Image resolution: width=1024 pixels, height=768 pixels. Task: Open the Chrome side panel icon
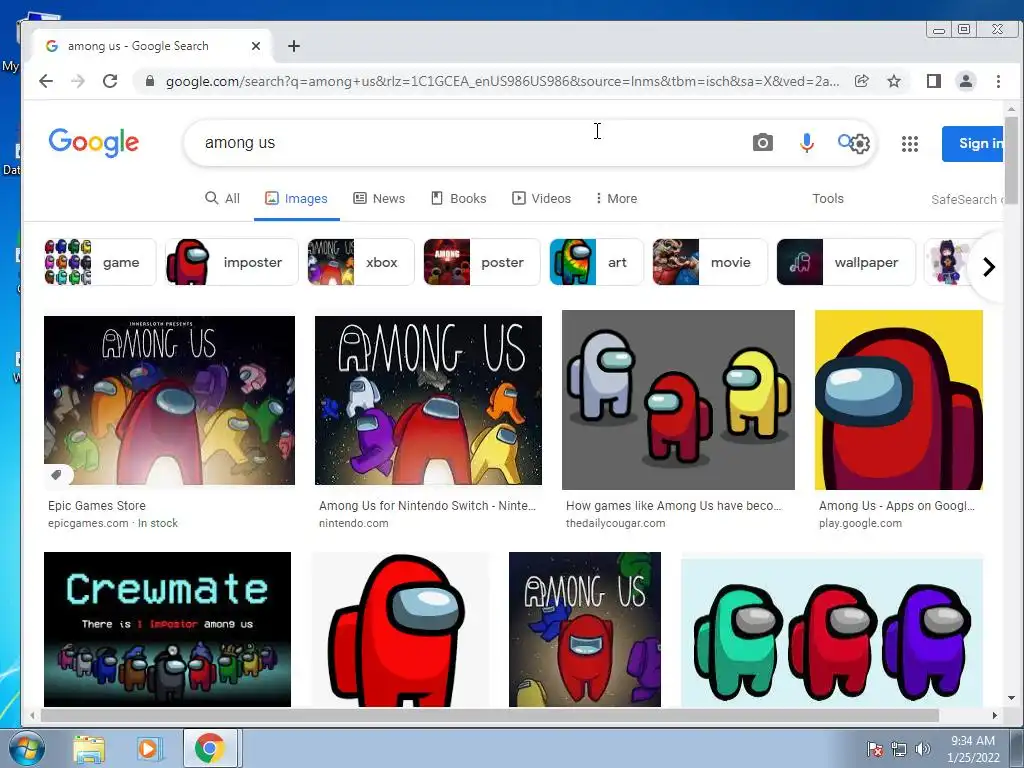(933, 81)
